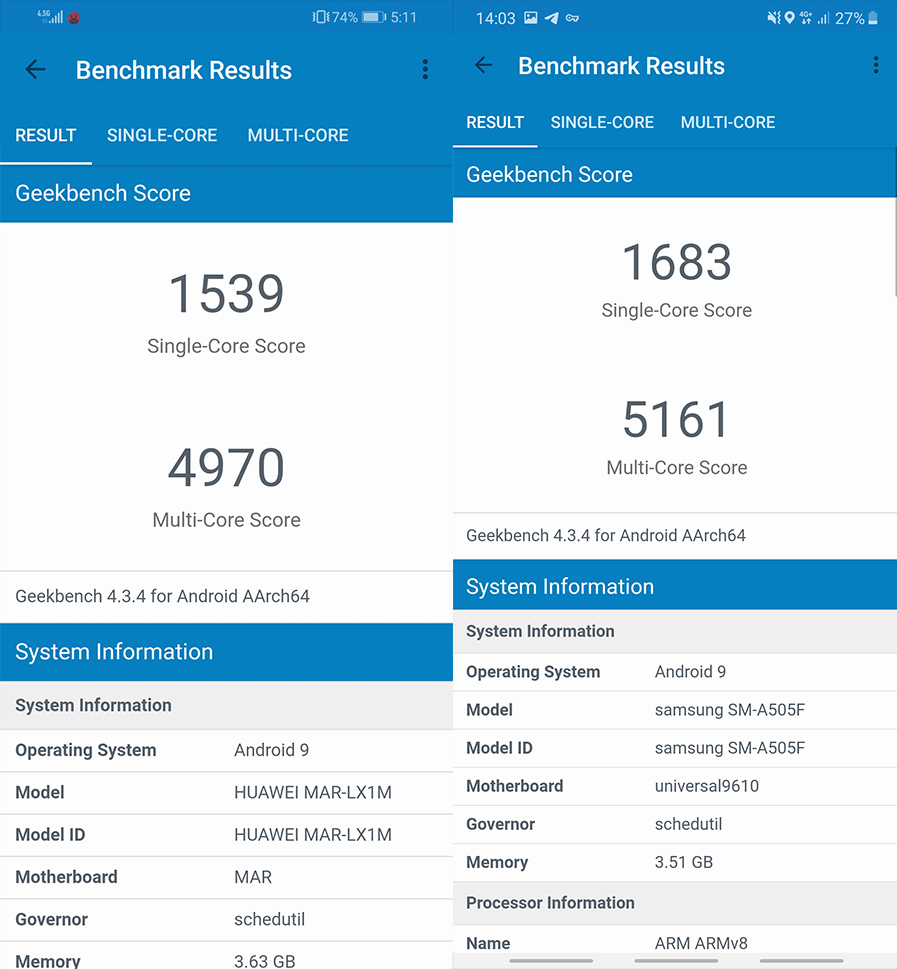897x969 pixels.
Task: Tap clock showing 5:11
Action: [404, 17]
